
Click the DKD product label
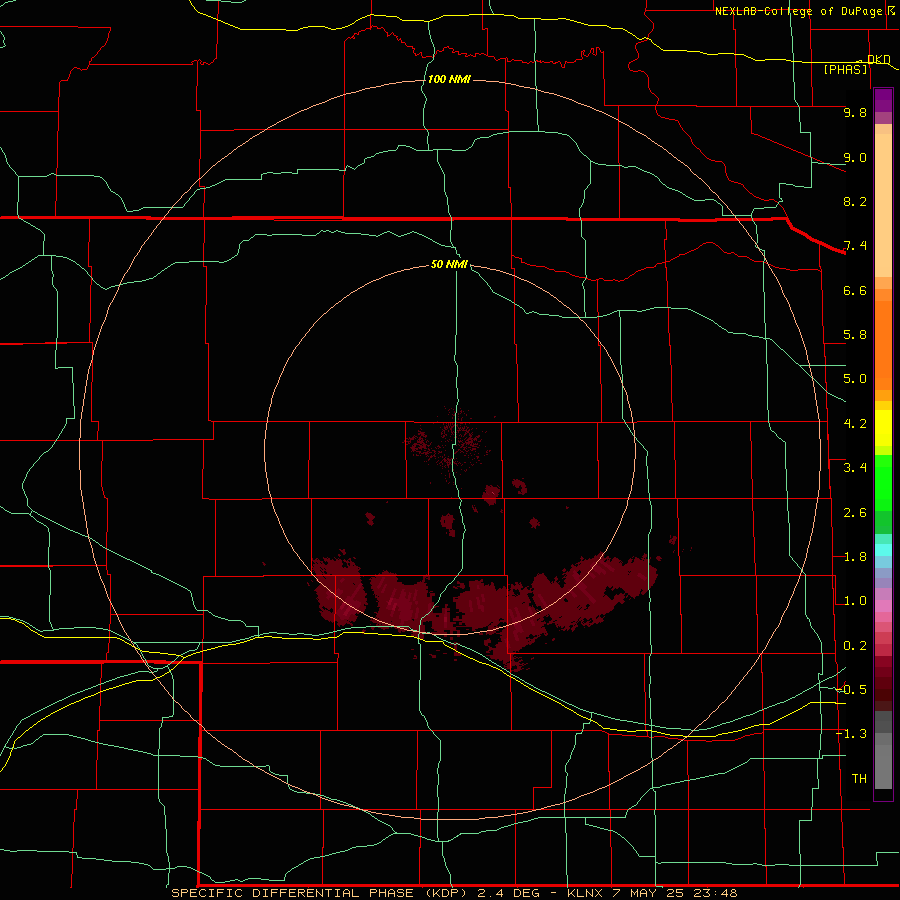879,59
